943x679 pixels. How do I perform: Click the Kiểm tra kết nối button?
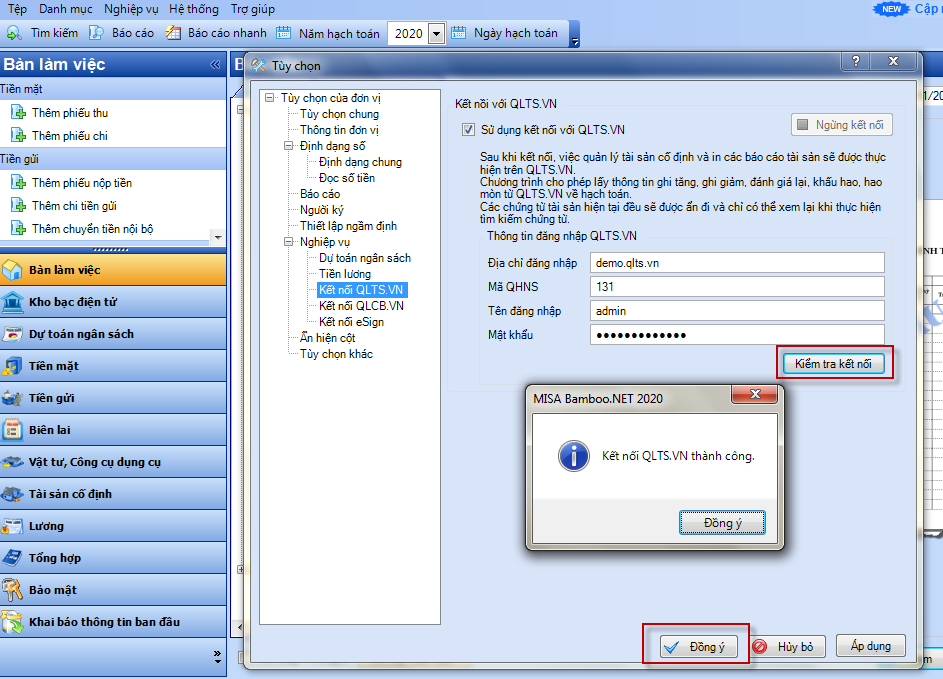tap(833, 363)
